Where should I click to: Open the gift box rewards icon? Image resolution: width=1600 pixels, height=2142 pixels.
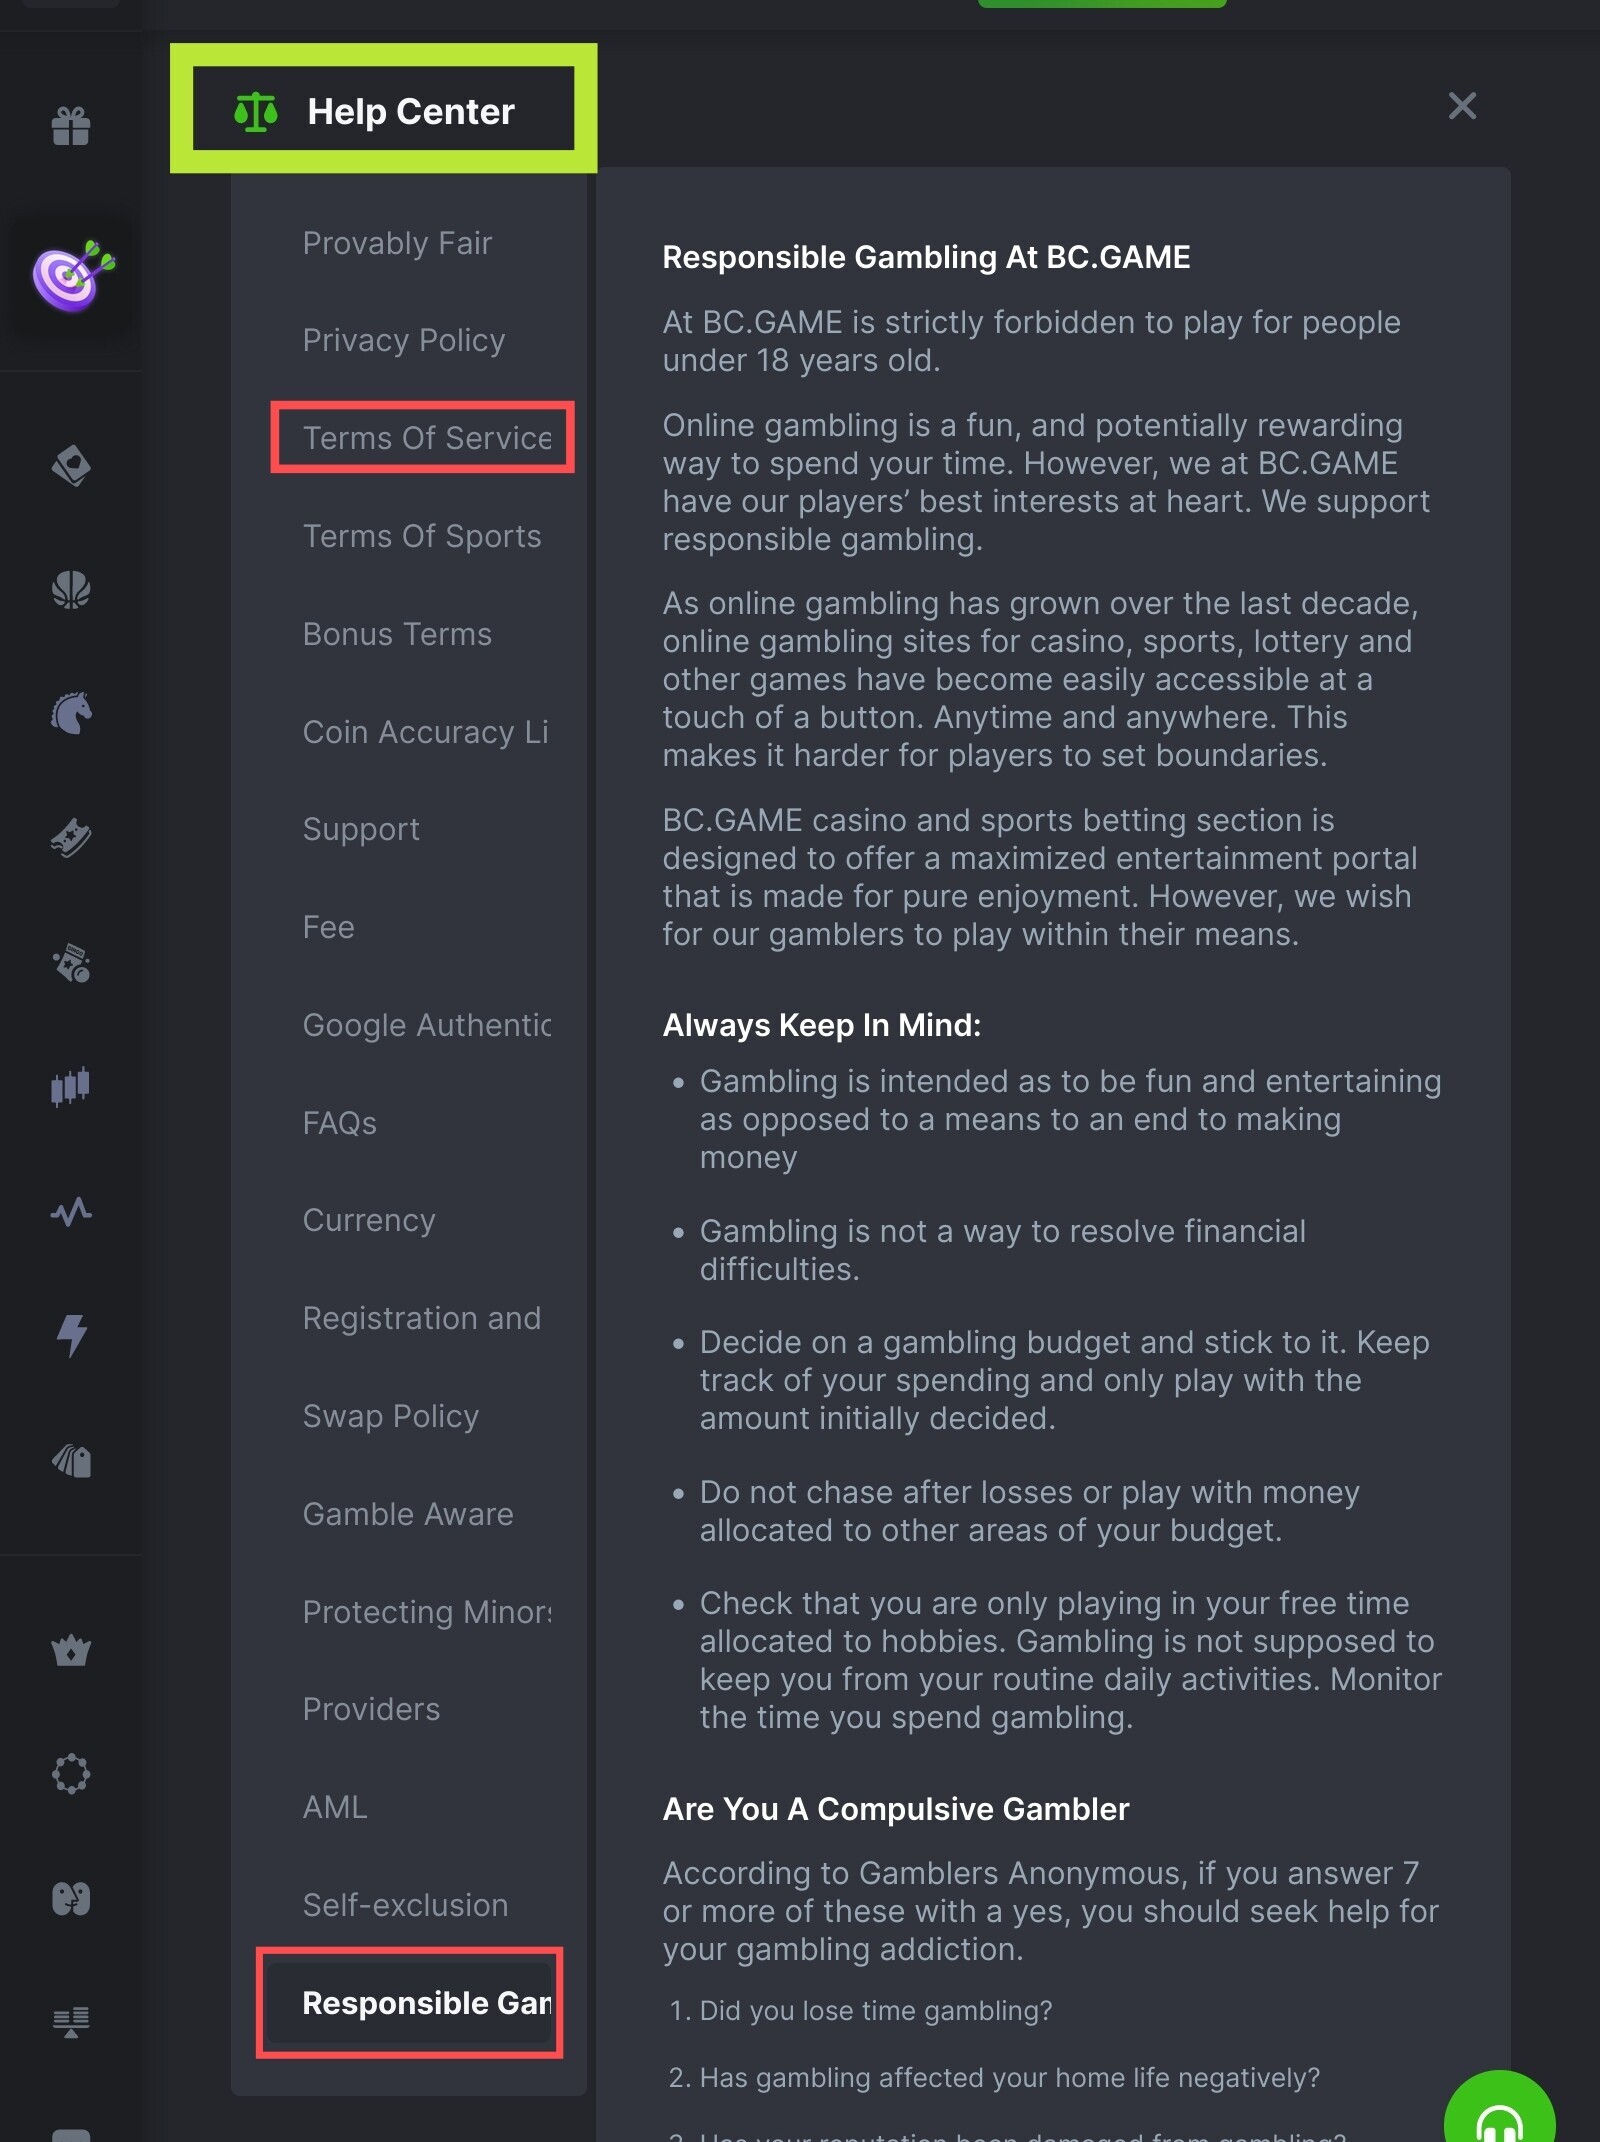click(71, 126)
